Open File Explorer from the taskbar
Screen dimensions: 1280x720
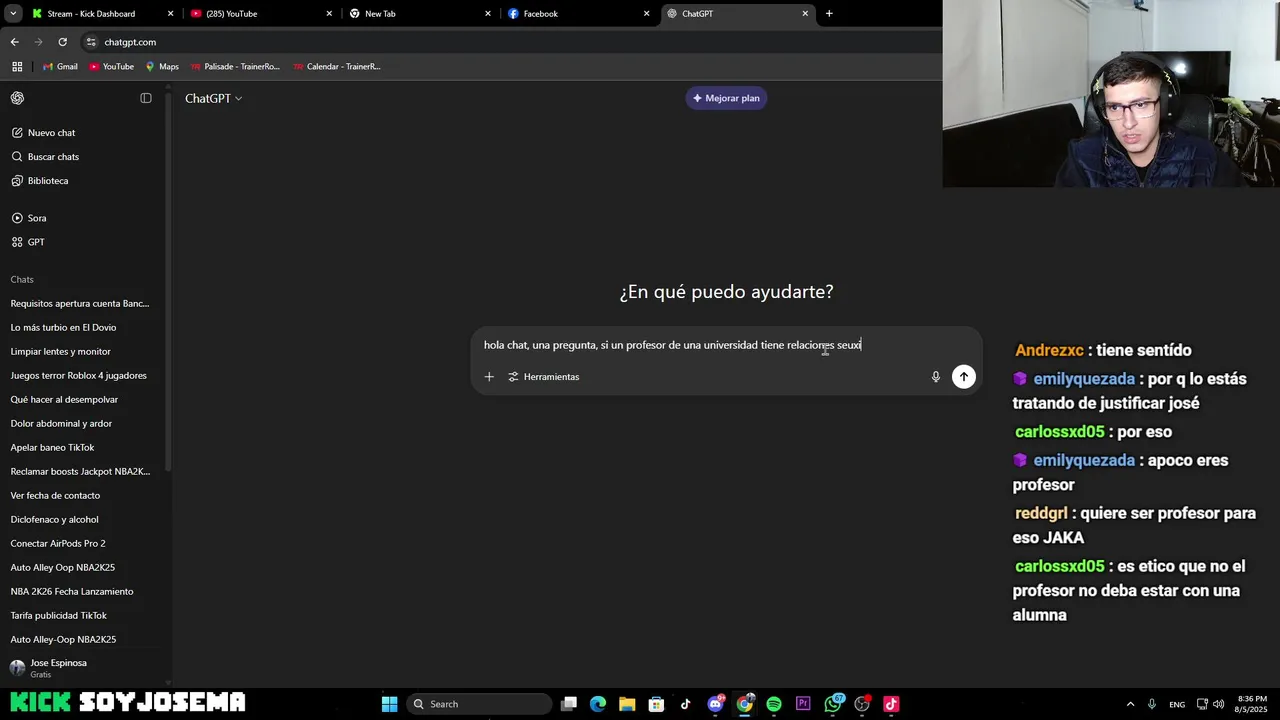(627, 704)
